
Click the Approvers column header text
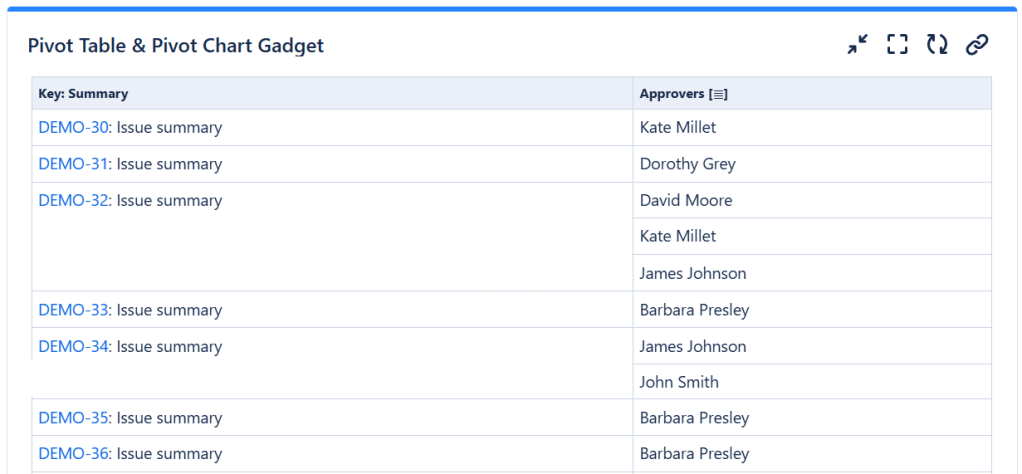click(672, 94)
